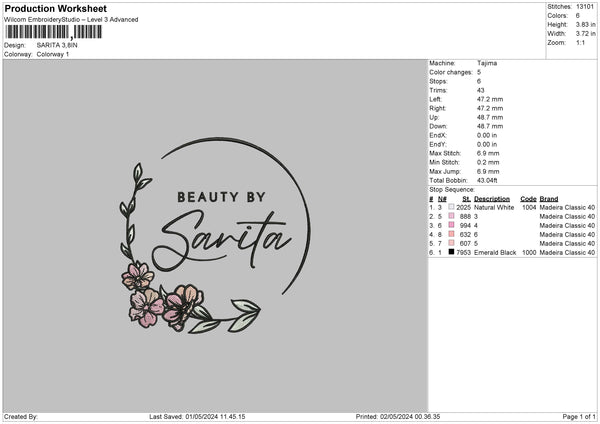Click the Natural White thread color swatch
This screenshot has width=600, height=424.
[x=451, y=207]
